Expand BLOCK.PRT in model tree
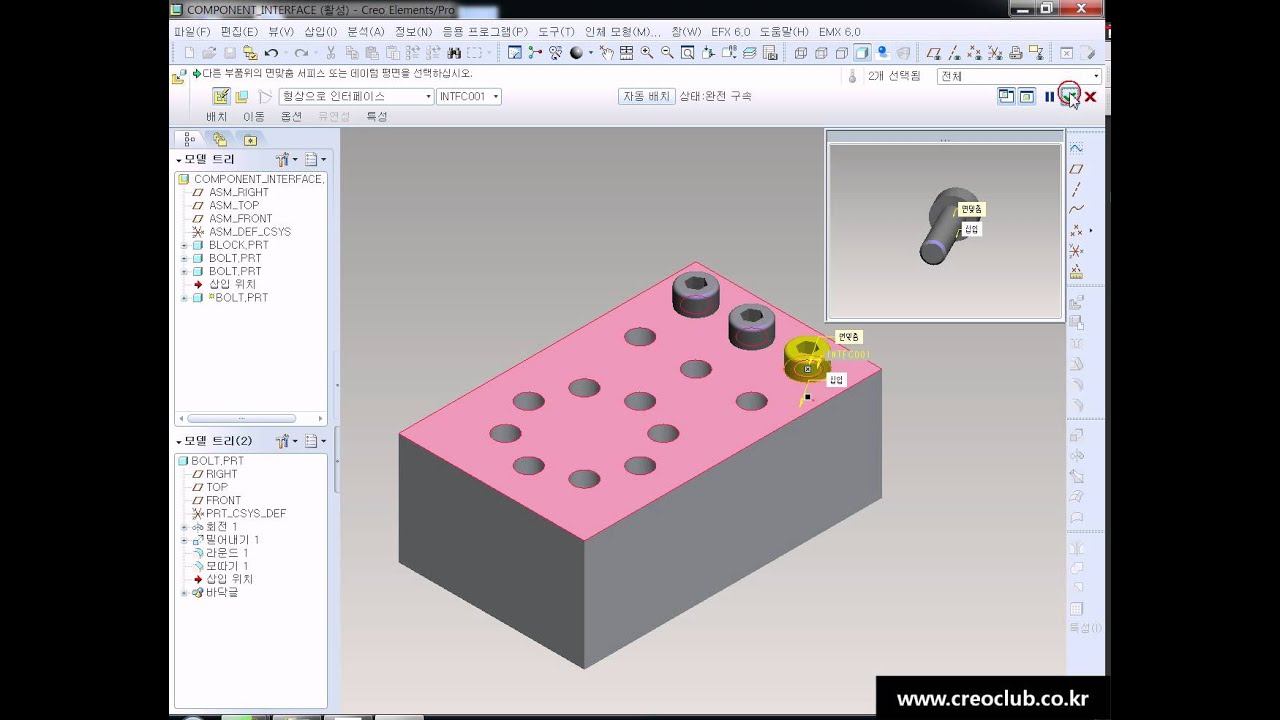1280x720 pixels. 184,245
